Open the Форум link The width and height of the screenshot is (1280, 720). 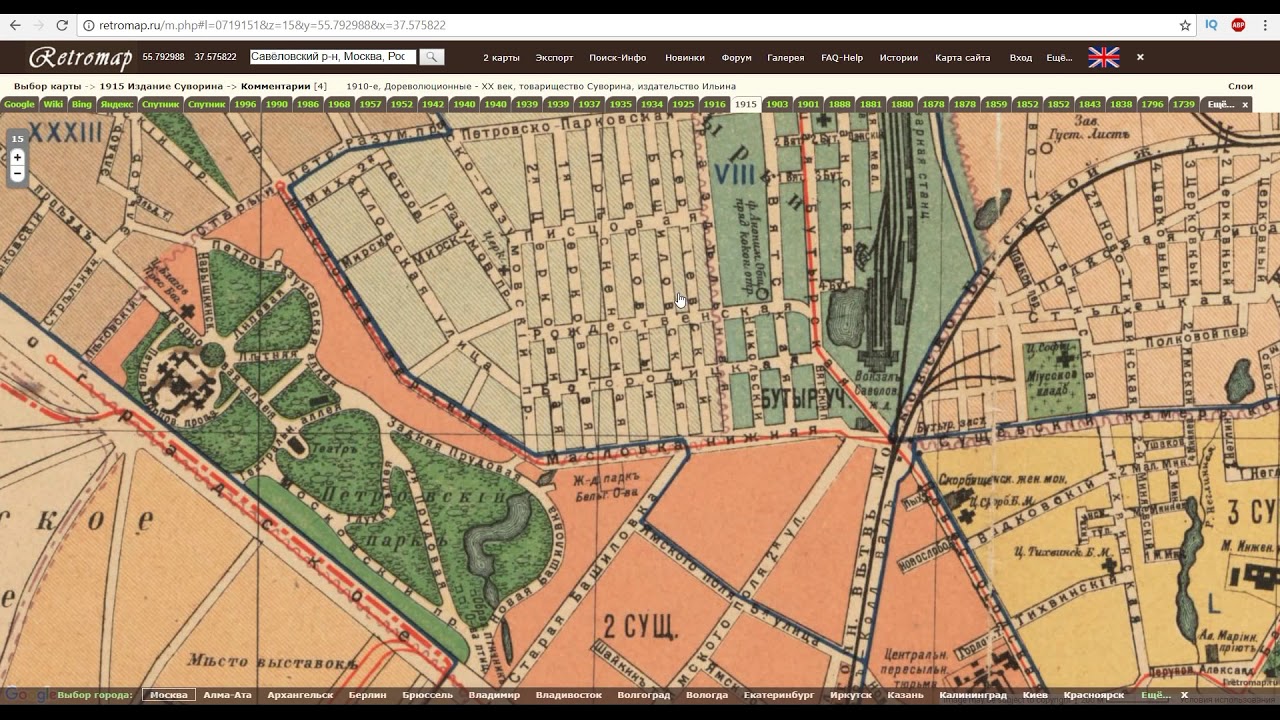click(736, 58)
